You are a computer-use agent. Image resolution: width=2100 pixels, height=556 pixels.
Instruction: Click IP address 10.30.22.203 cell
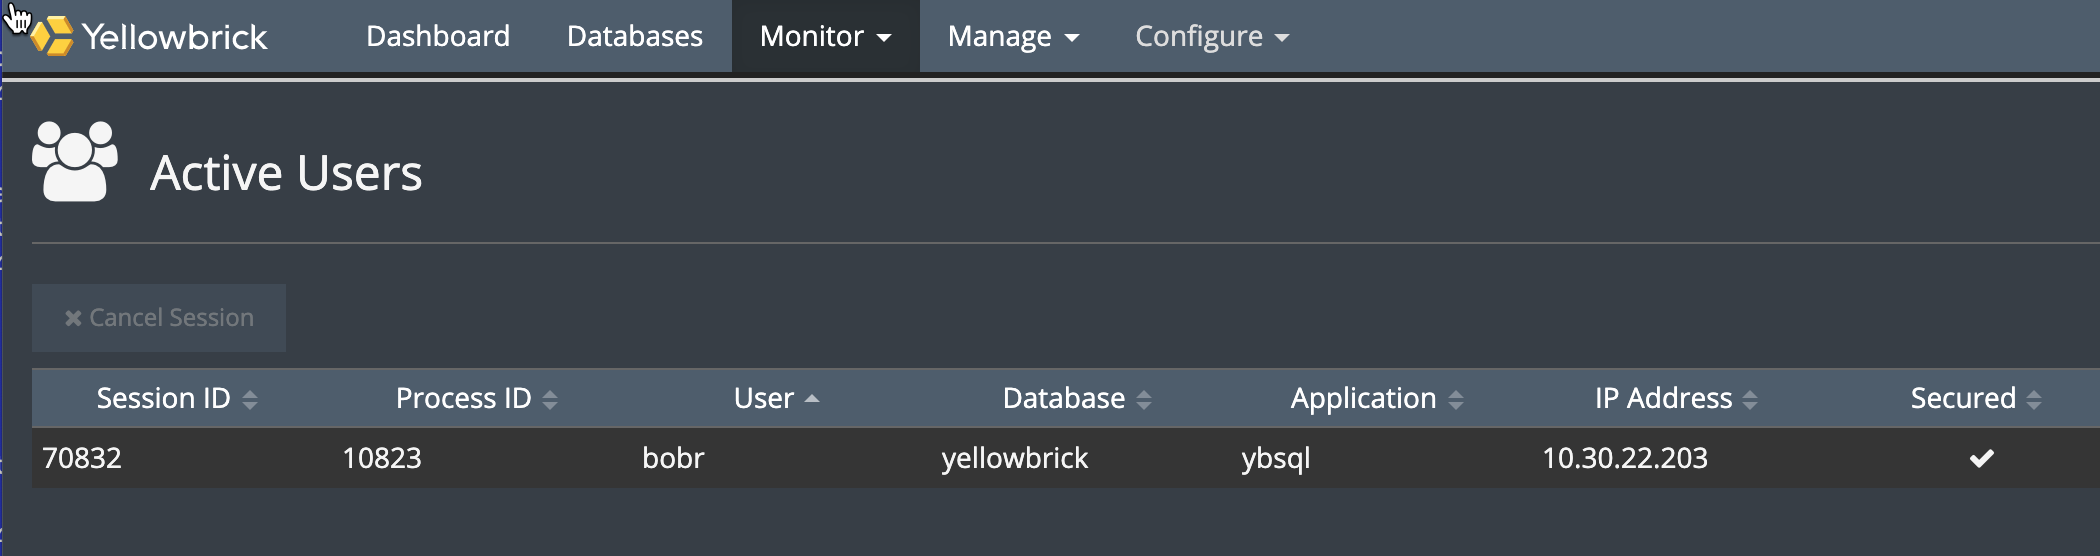[x=1625, y=458]
